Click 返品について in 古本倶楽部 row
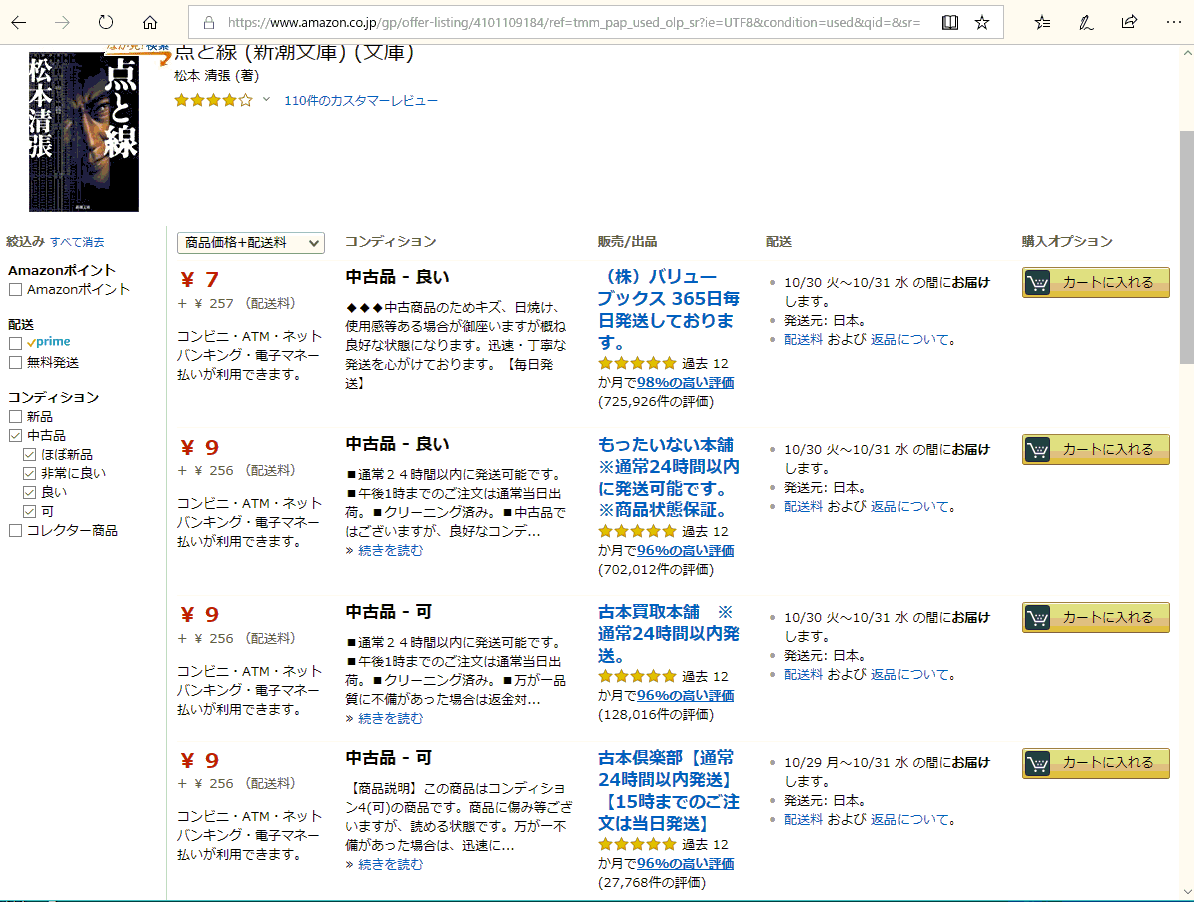The image size is (1194, 902). (909, 820)
